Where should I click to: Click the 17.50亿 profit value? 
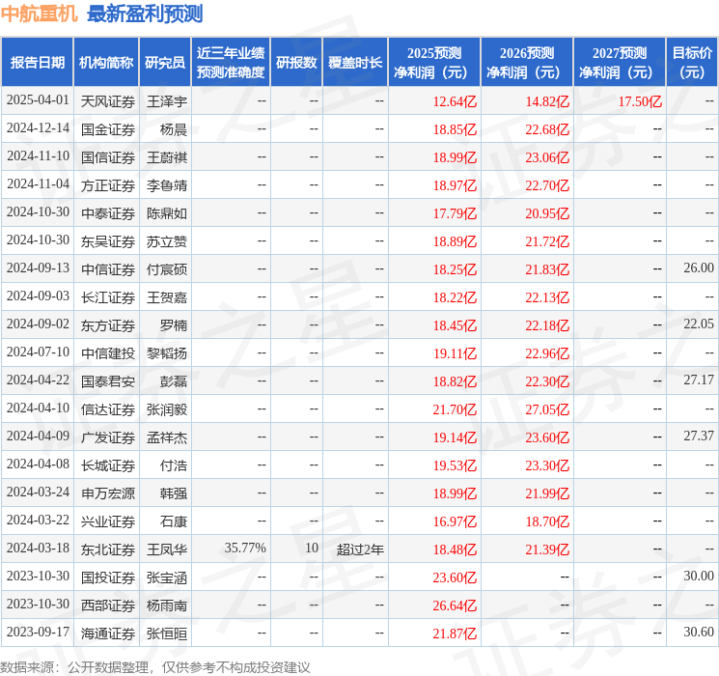pos(640,101)
